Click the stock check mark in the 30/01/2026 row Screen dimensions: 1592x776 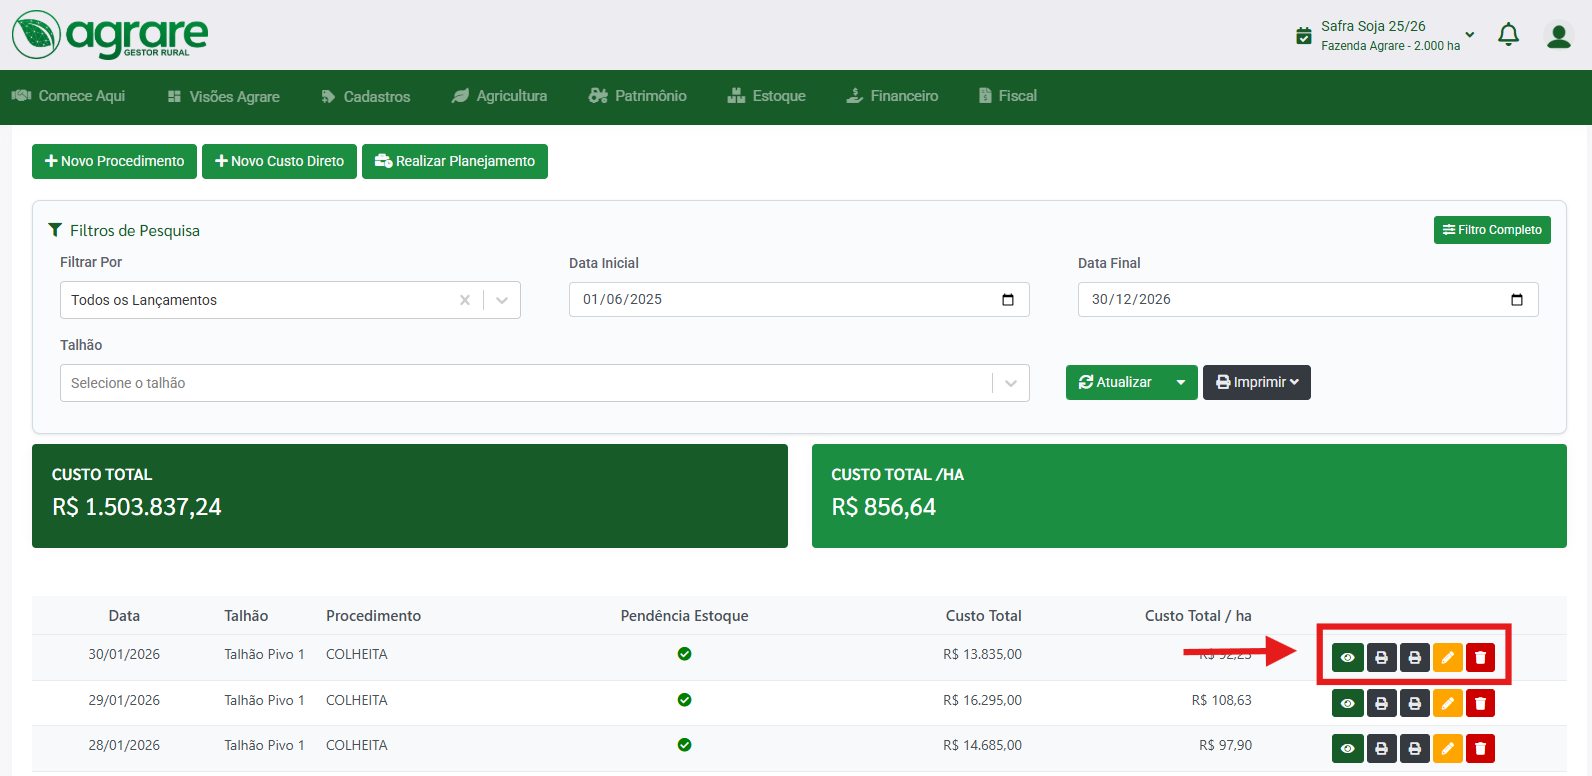click(x=684, y=654)
